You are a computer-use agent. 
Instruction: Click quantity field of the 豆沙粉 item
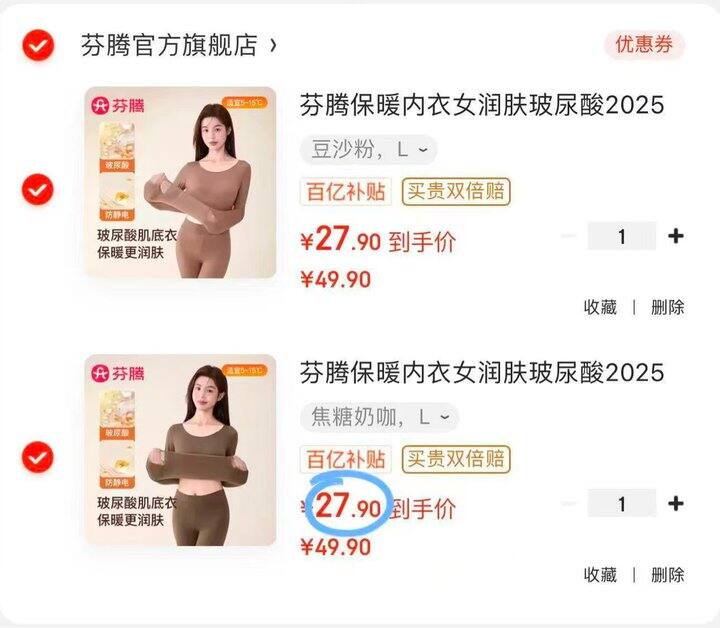[622, 236]
